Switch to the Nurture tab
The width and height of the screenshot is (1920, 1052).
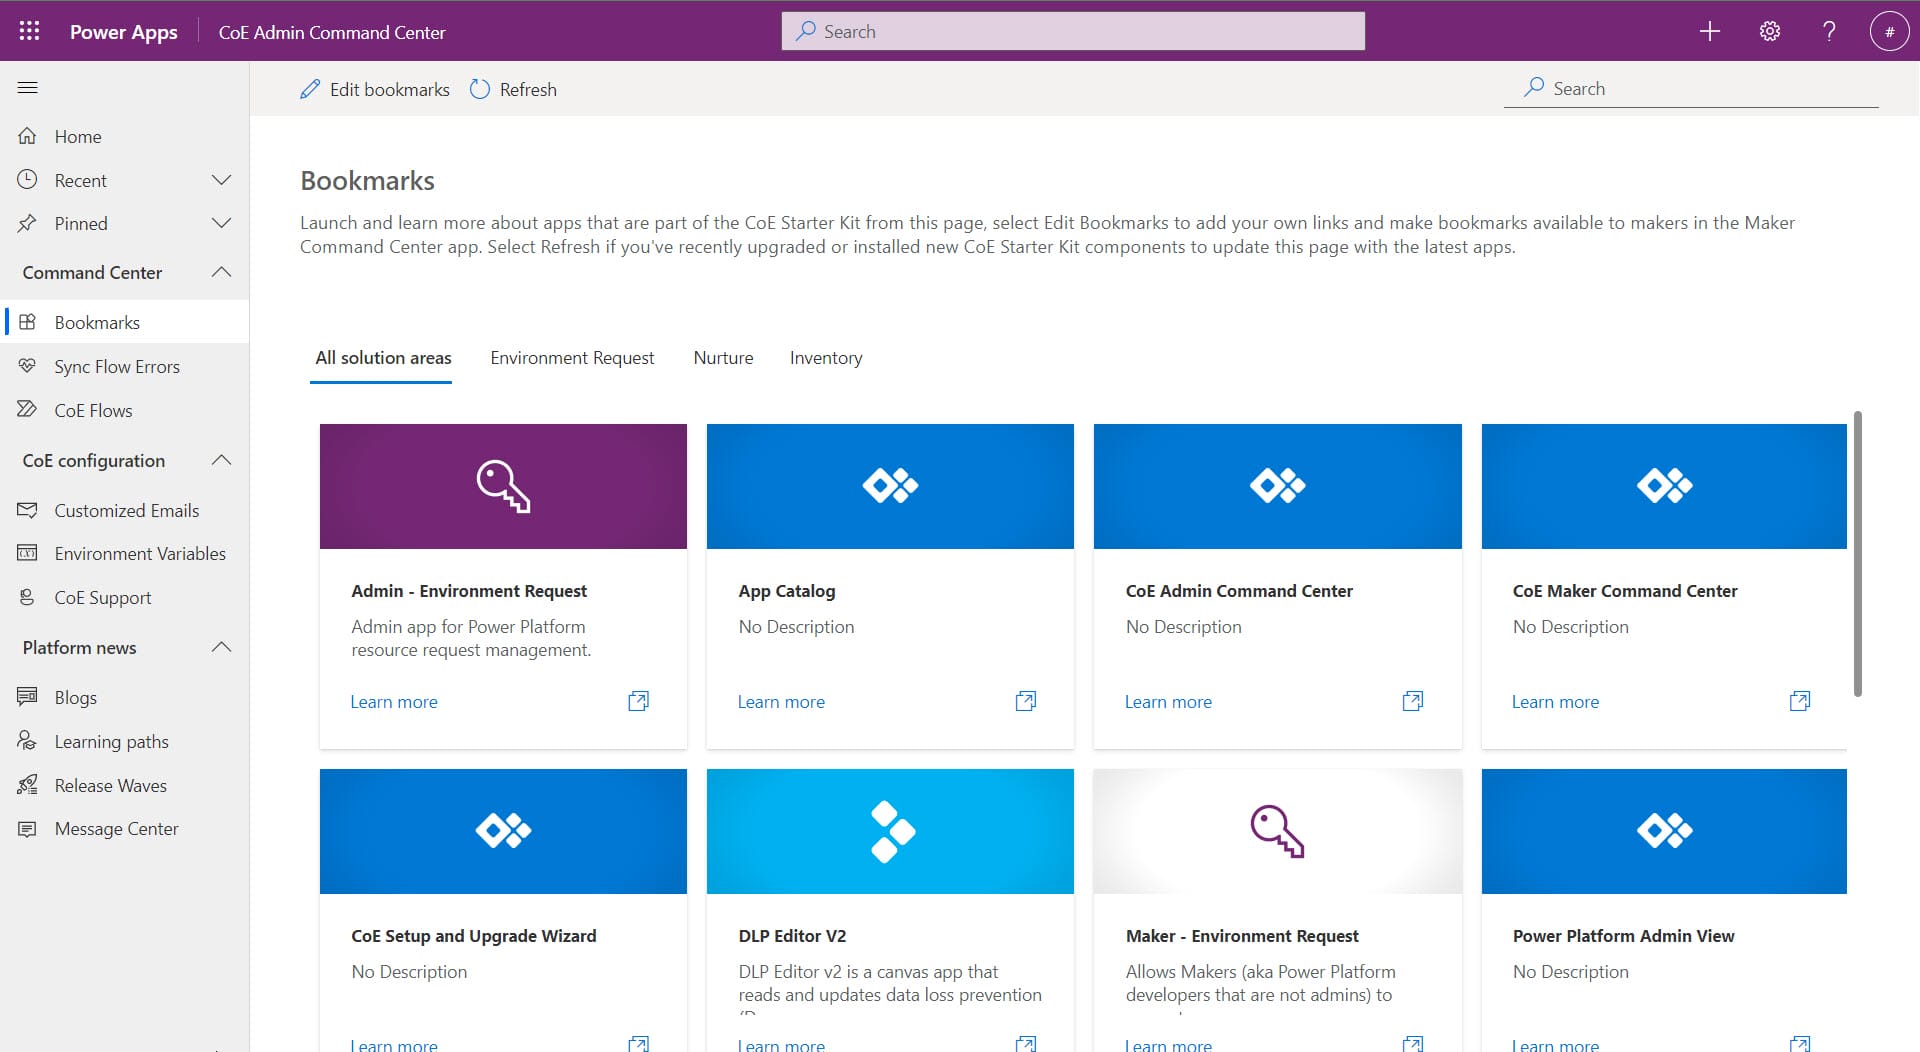click(723, 357)
